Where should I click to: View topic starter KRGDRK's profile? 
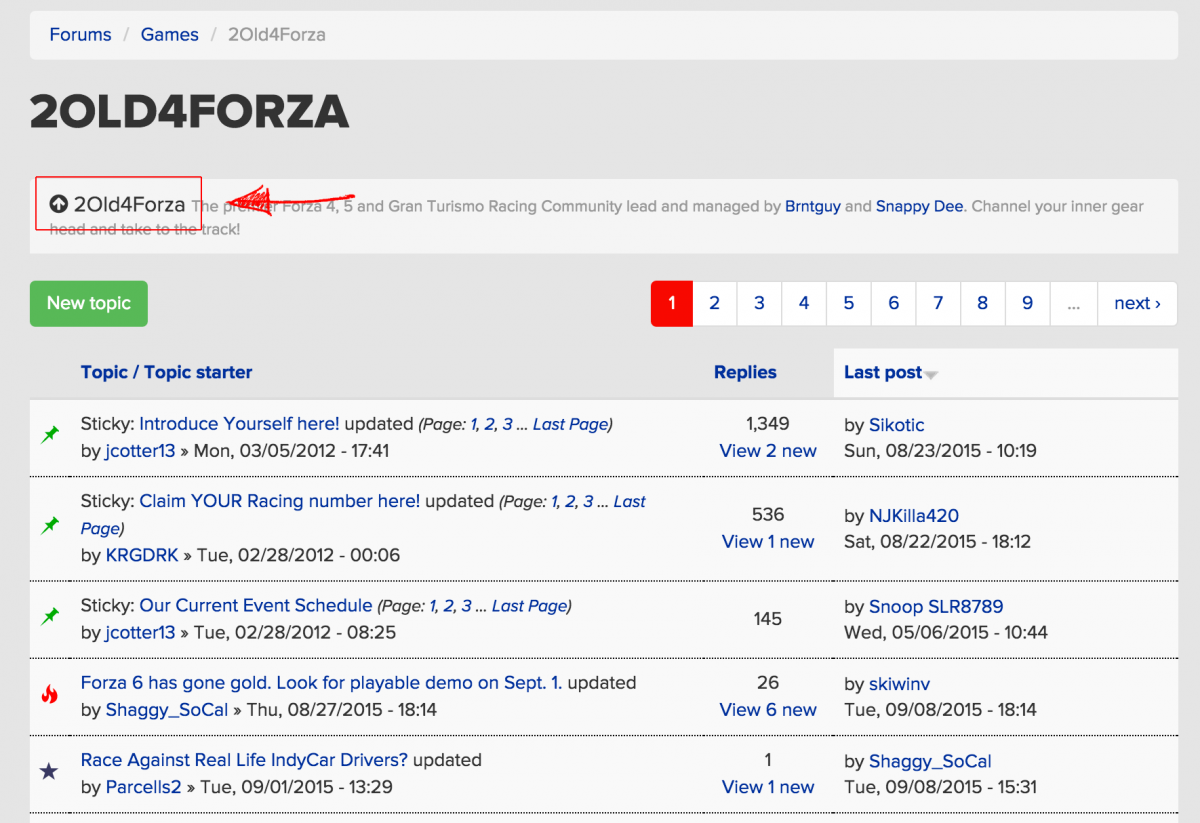142,555
